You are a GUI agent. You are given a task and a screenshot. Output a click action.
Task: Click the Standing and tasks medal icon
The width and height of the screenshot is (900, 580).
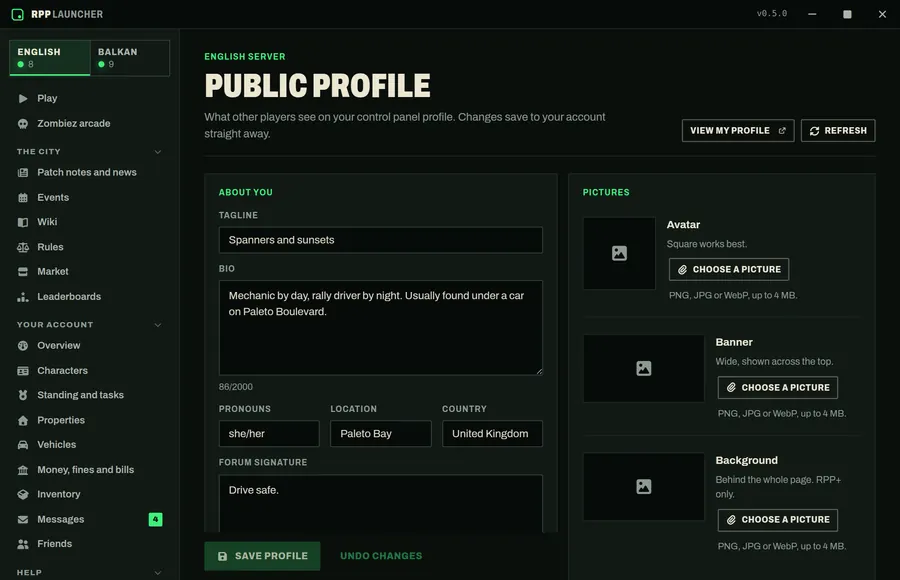[x=23, y=395]
